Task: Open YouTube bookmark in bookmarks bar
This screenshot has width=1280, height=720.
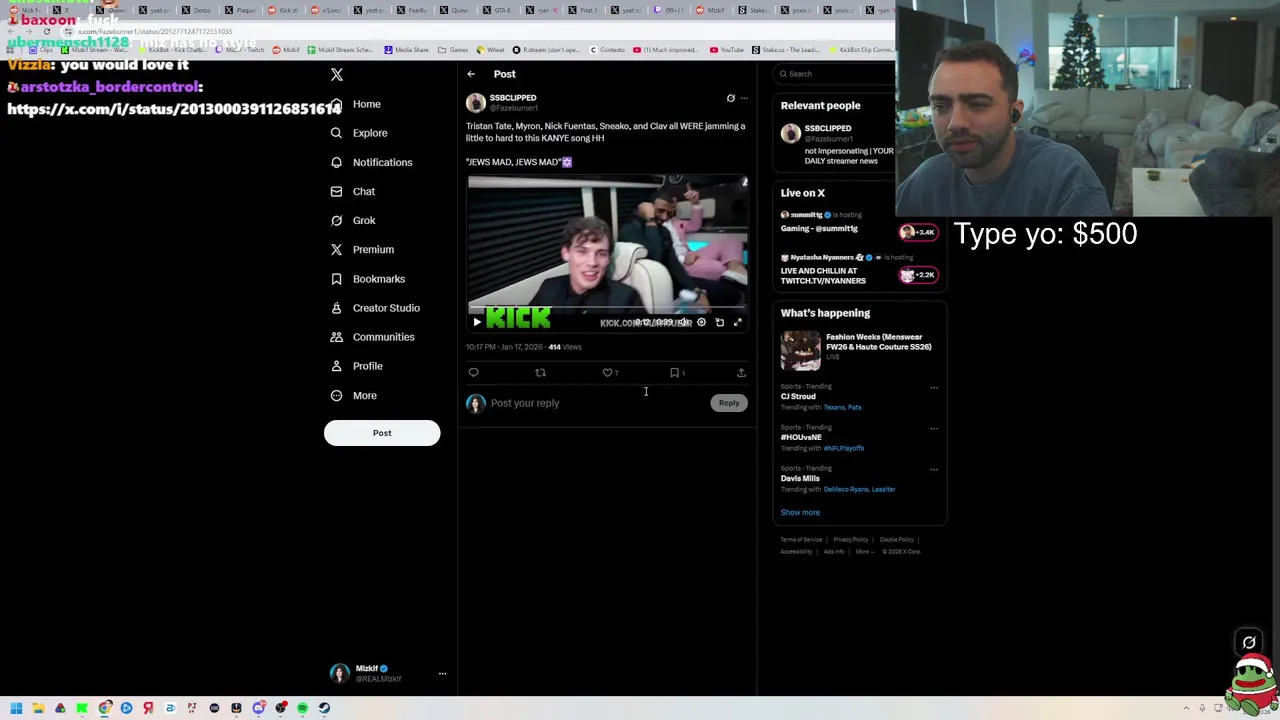Action: click(727, 50)
